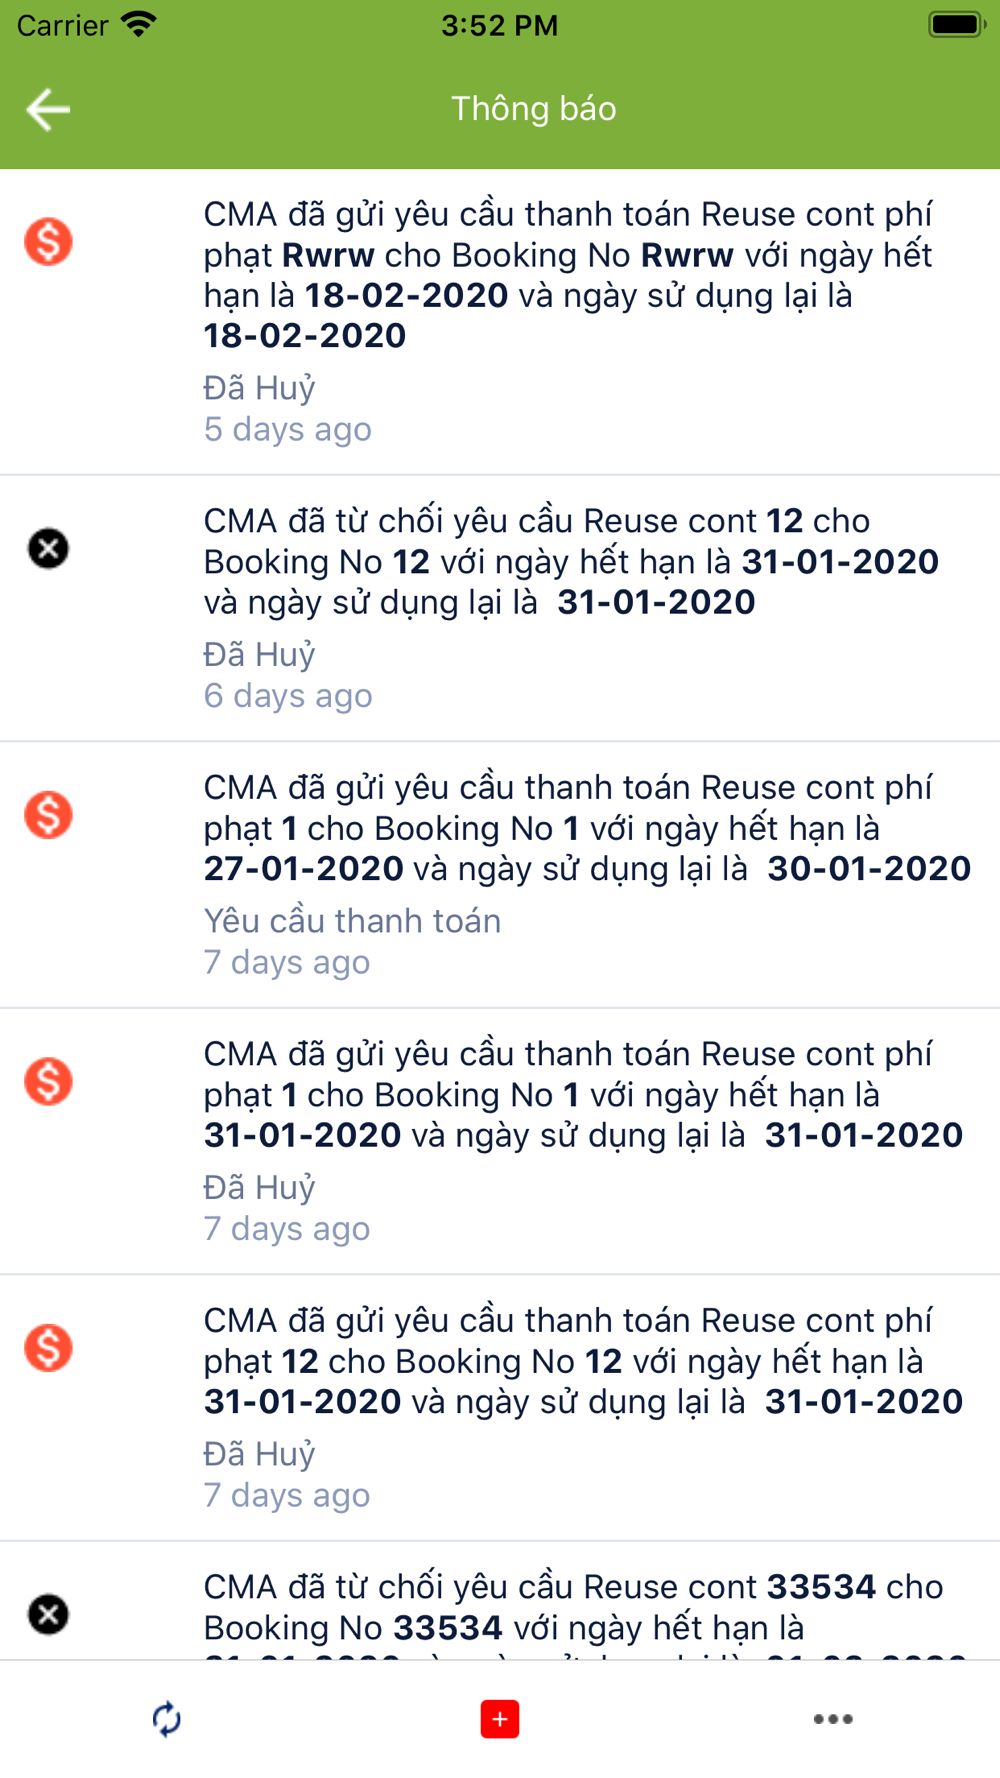This screenshot has width=1000, height=1778.
Task: Tap dollar icon of 27-01-2020 payment notification
Action: pos(48,815)
